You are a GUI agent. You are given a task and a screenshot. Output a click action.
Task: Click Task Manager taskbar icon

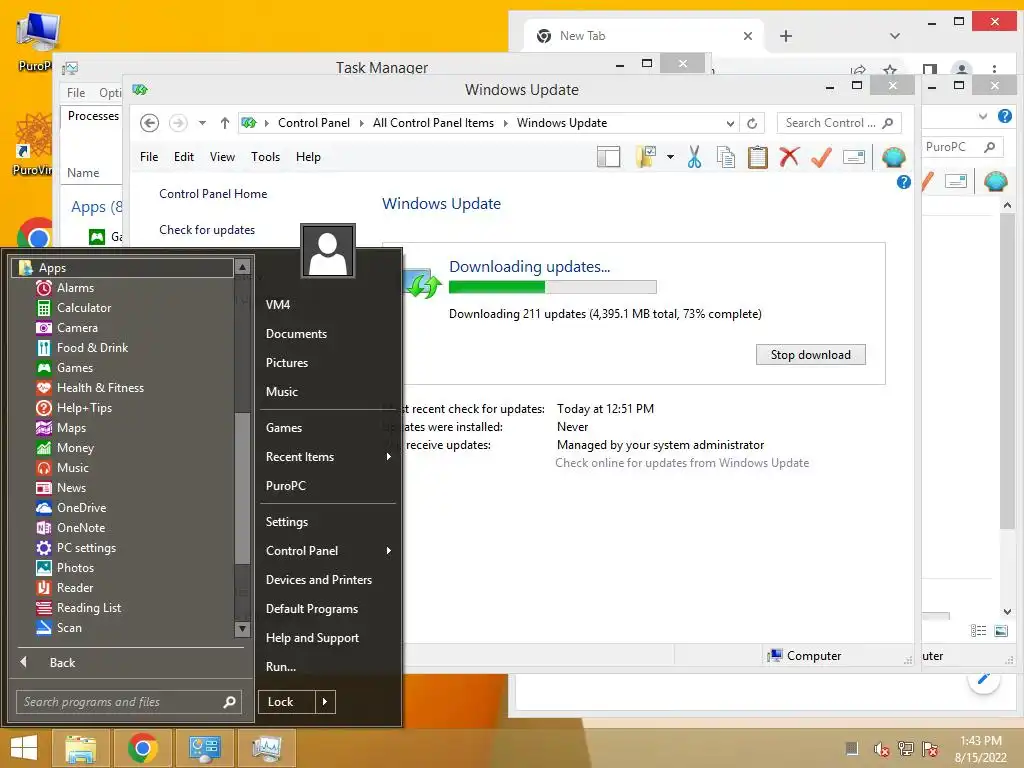coord(266,748)
